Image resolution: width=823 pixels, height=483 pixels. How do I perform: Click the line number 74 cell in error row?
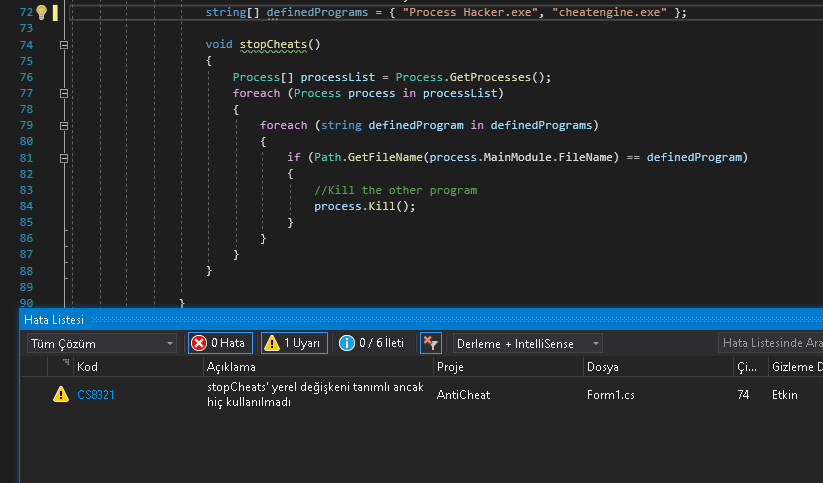tap(743, 395)
